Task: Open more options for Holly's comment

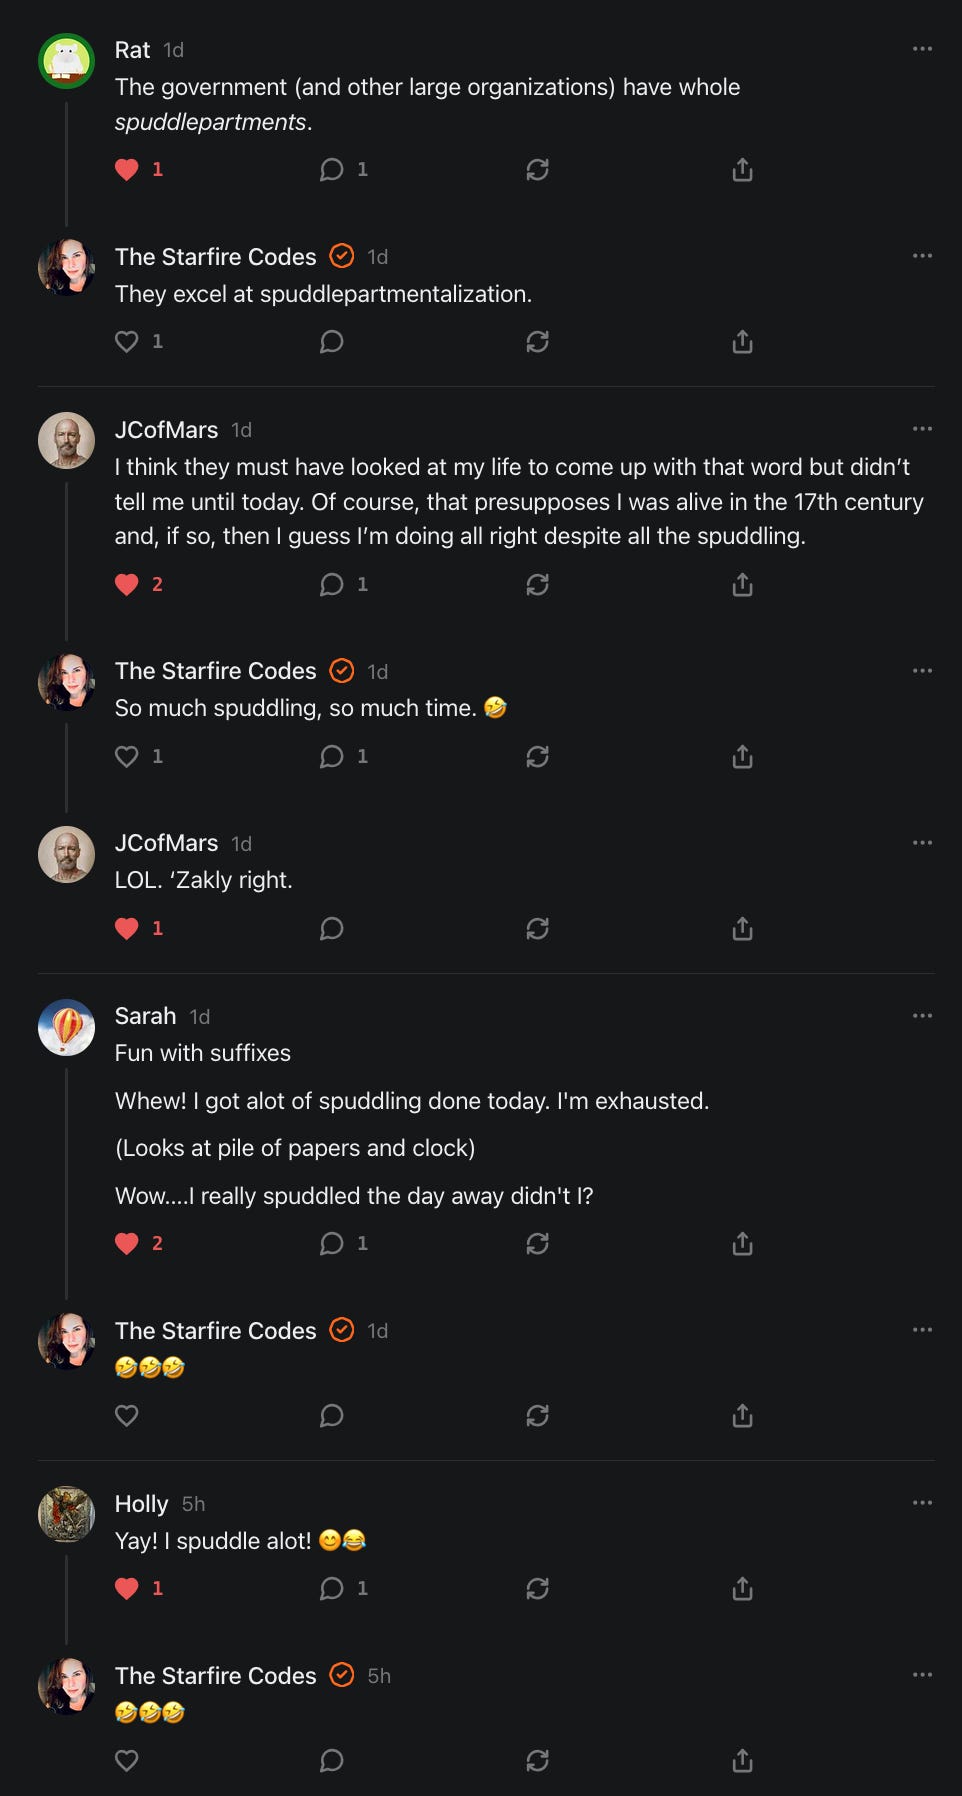Action: coord(922,1503)
